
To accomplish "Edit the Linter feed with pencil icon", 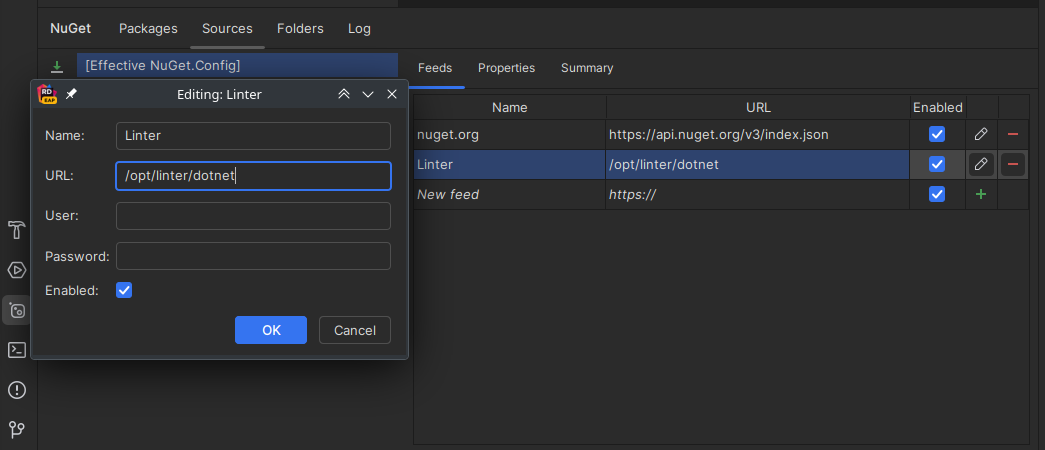I will [980, 164].
